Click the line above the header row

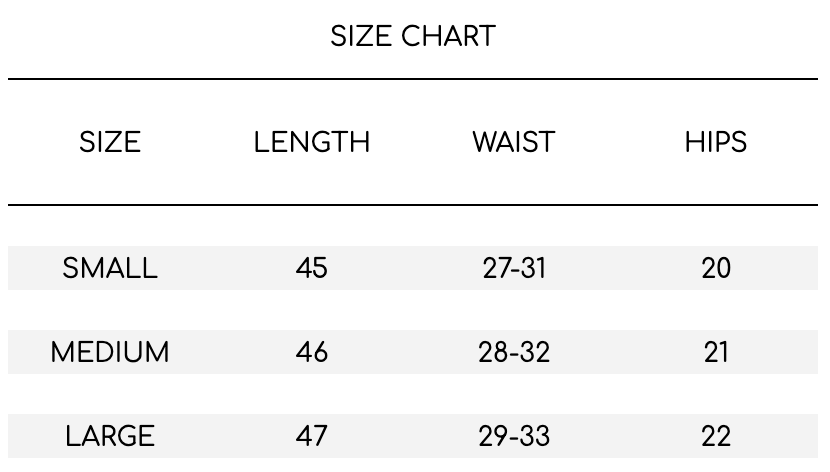coord(413,79)
